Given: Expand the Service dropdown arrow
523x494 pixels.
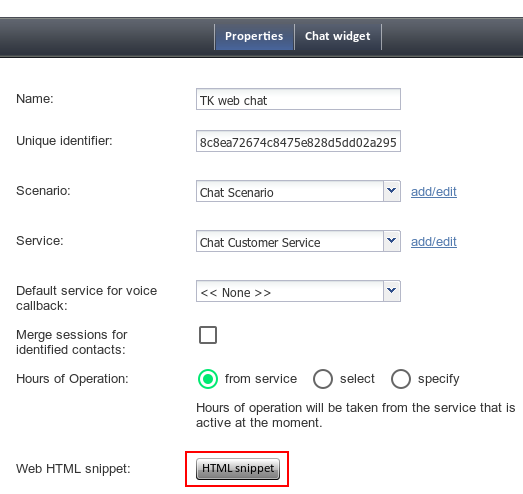Looking at the screenshot, I should (x=392, y=241).
